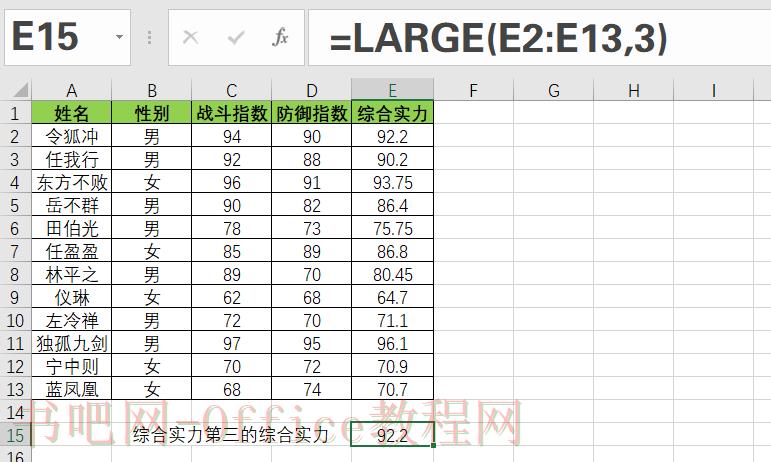Click cell with value 96.1
Viewport: 771px width, 462px height.
(392, 343)
